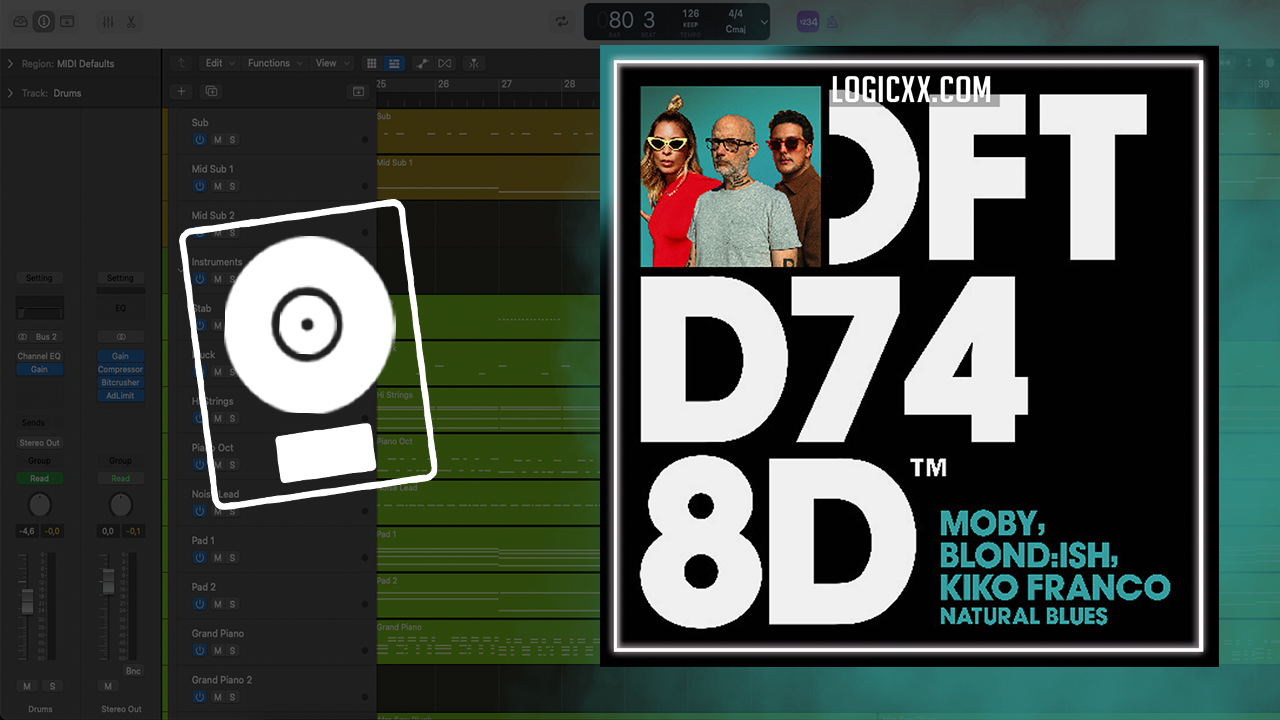The height and width of the screenshot is (720, 1280).
Task: Mute the Pad 1 track
Action: pyautogui.click(x=217, y=557)
